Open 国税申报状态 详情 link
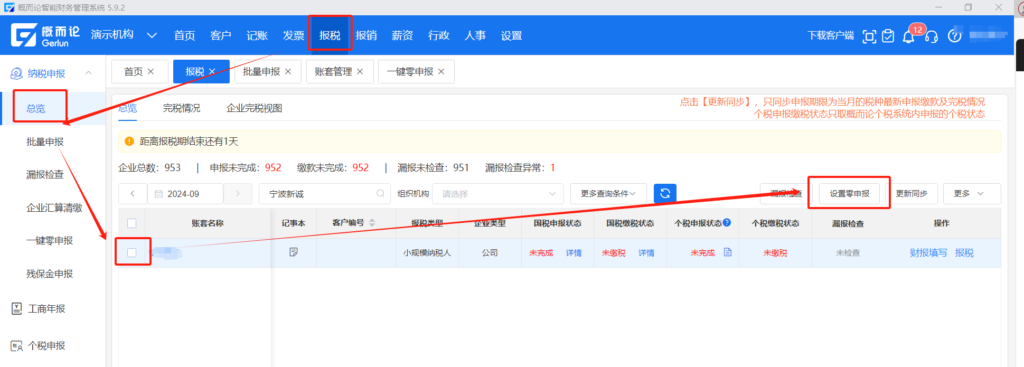 point(573,253)
